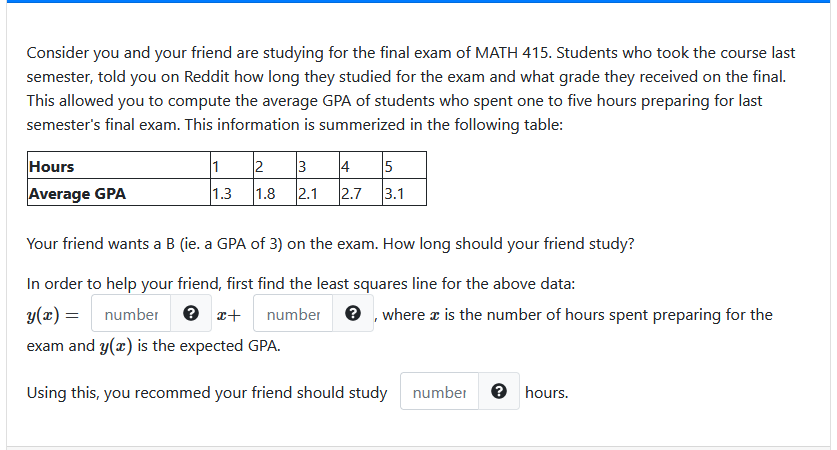Click table cell with Hours value 5
The height and width of the screenshot is (450, 837).
404,165
